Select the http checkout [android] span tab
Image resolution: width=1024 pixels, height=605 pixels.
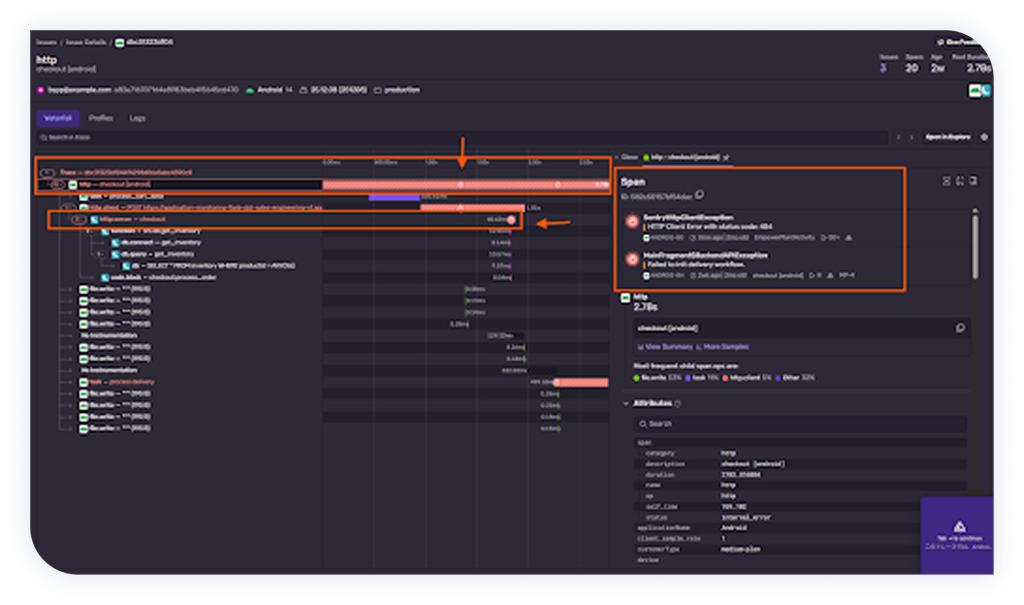[686, 157]
